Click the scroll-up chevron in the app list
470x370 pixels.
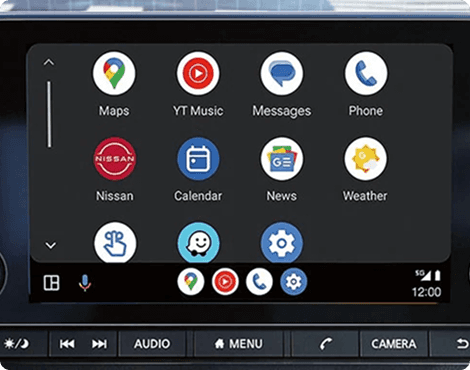click(49, 62)
